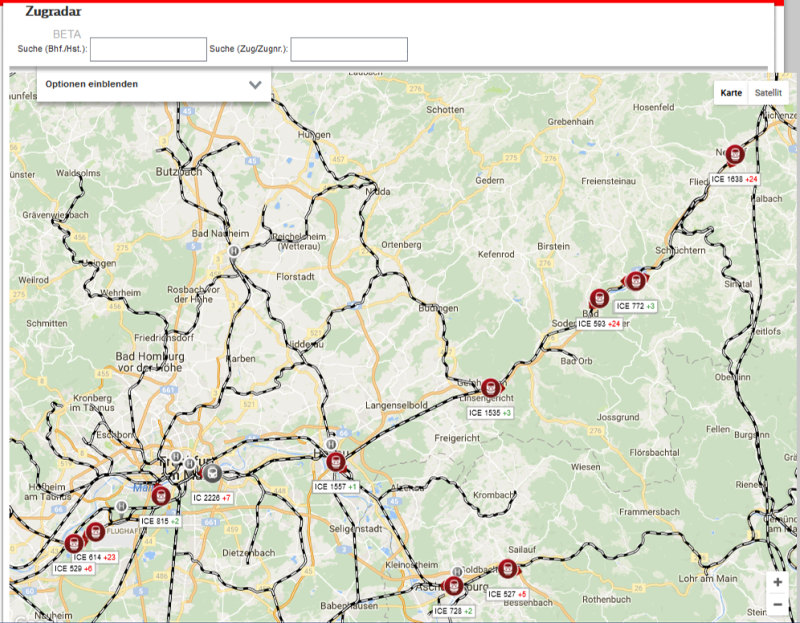Select the ICE 1557 train marker

(x=335, y=462)
